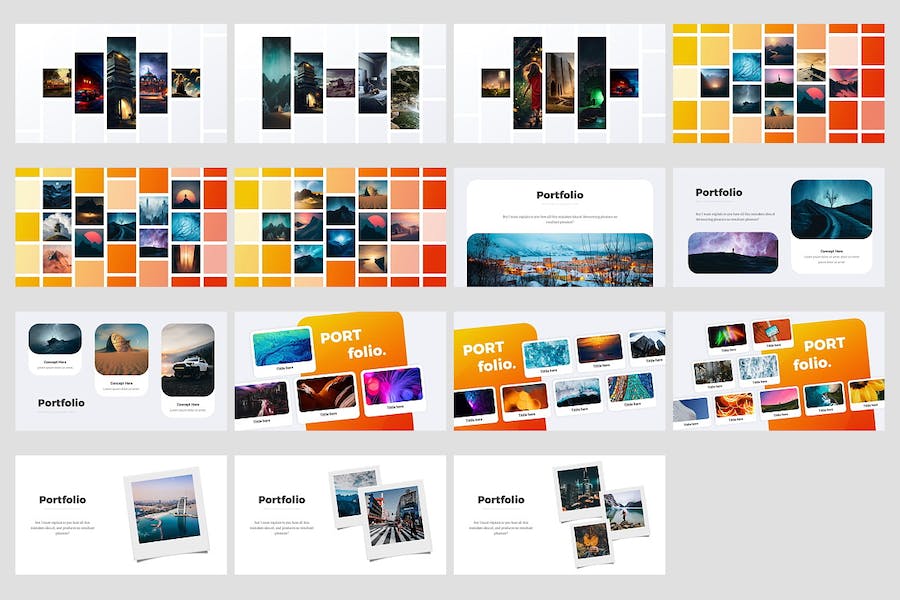Select the slide with Dubai polaroid photo

coord(121,515)
